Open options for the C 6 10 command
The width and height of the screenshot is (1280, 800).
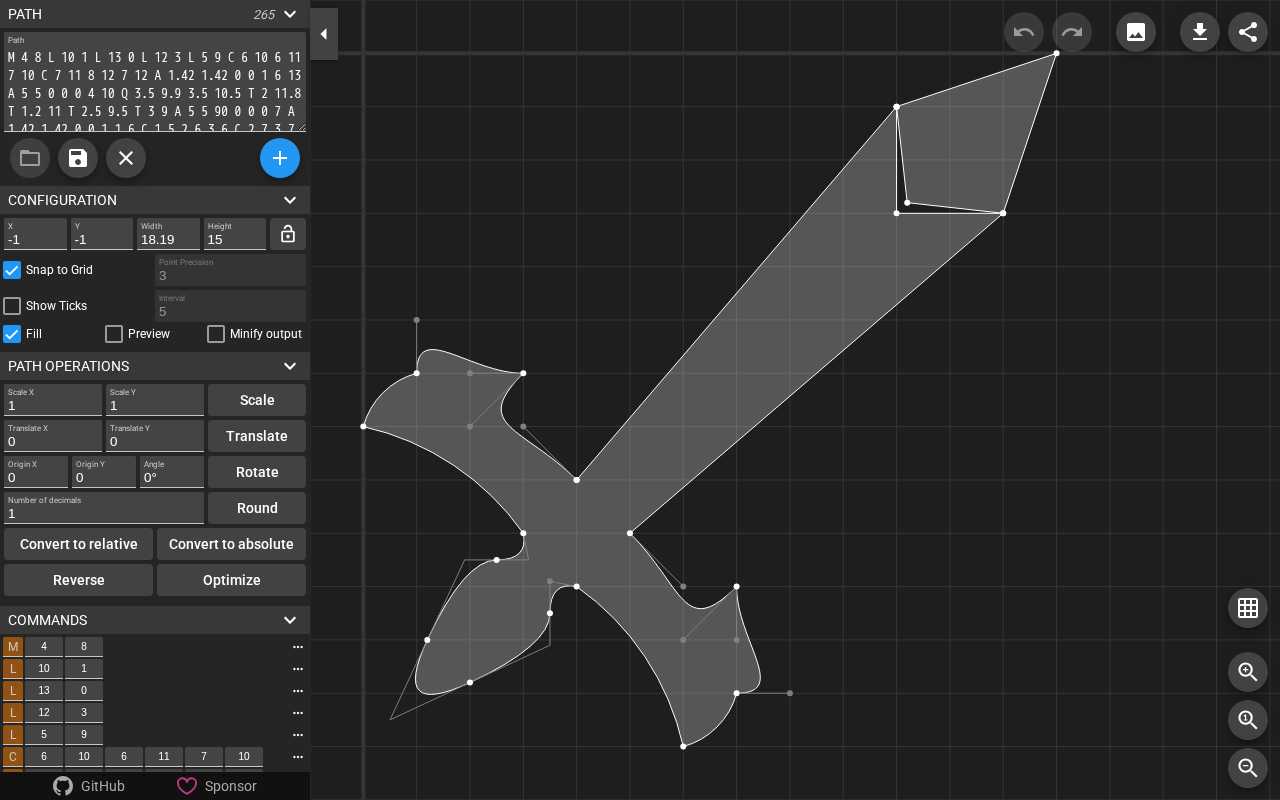tap(297, 757)
